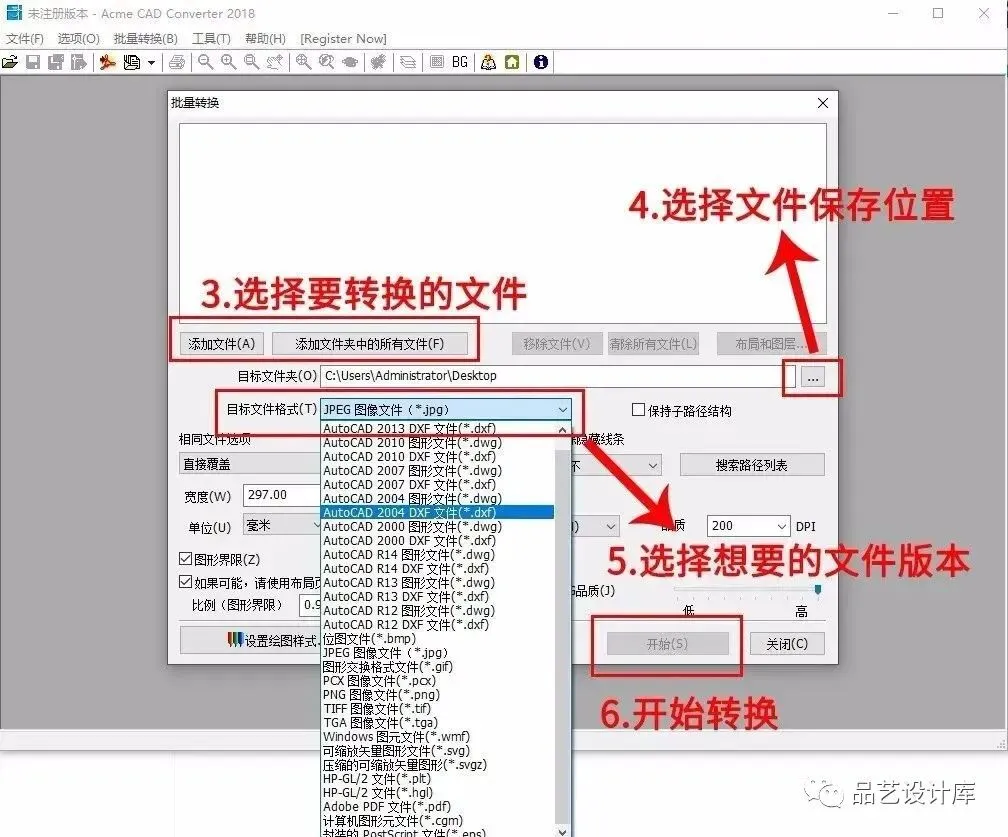Image resolution: width=1008 pixels, height=837 pixels.
Task: Select Adobe PDF 文件(*.pdf) format
Action: [437, 806]
